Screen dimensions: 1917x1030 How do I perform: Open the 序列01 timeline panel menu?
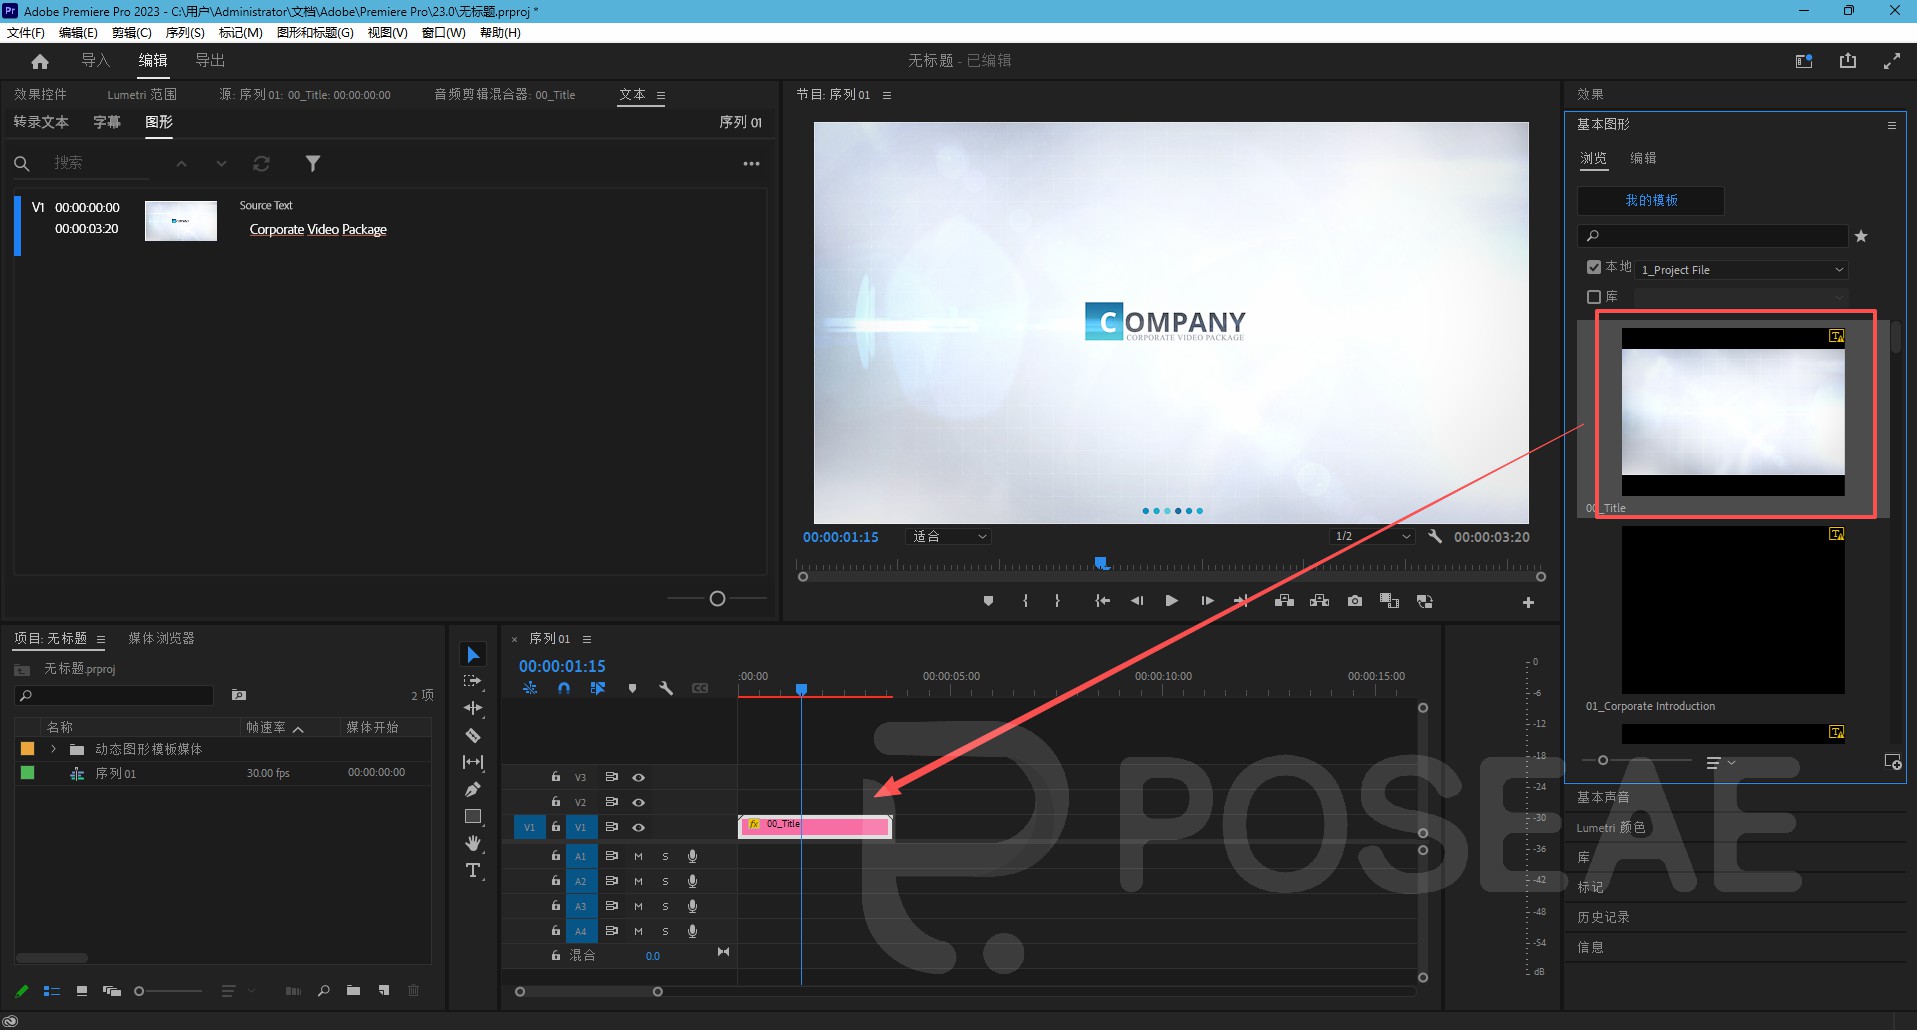pos(587,639)
